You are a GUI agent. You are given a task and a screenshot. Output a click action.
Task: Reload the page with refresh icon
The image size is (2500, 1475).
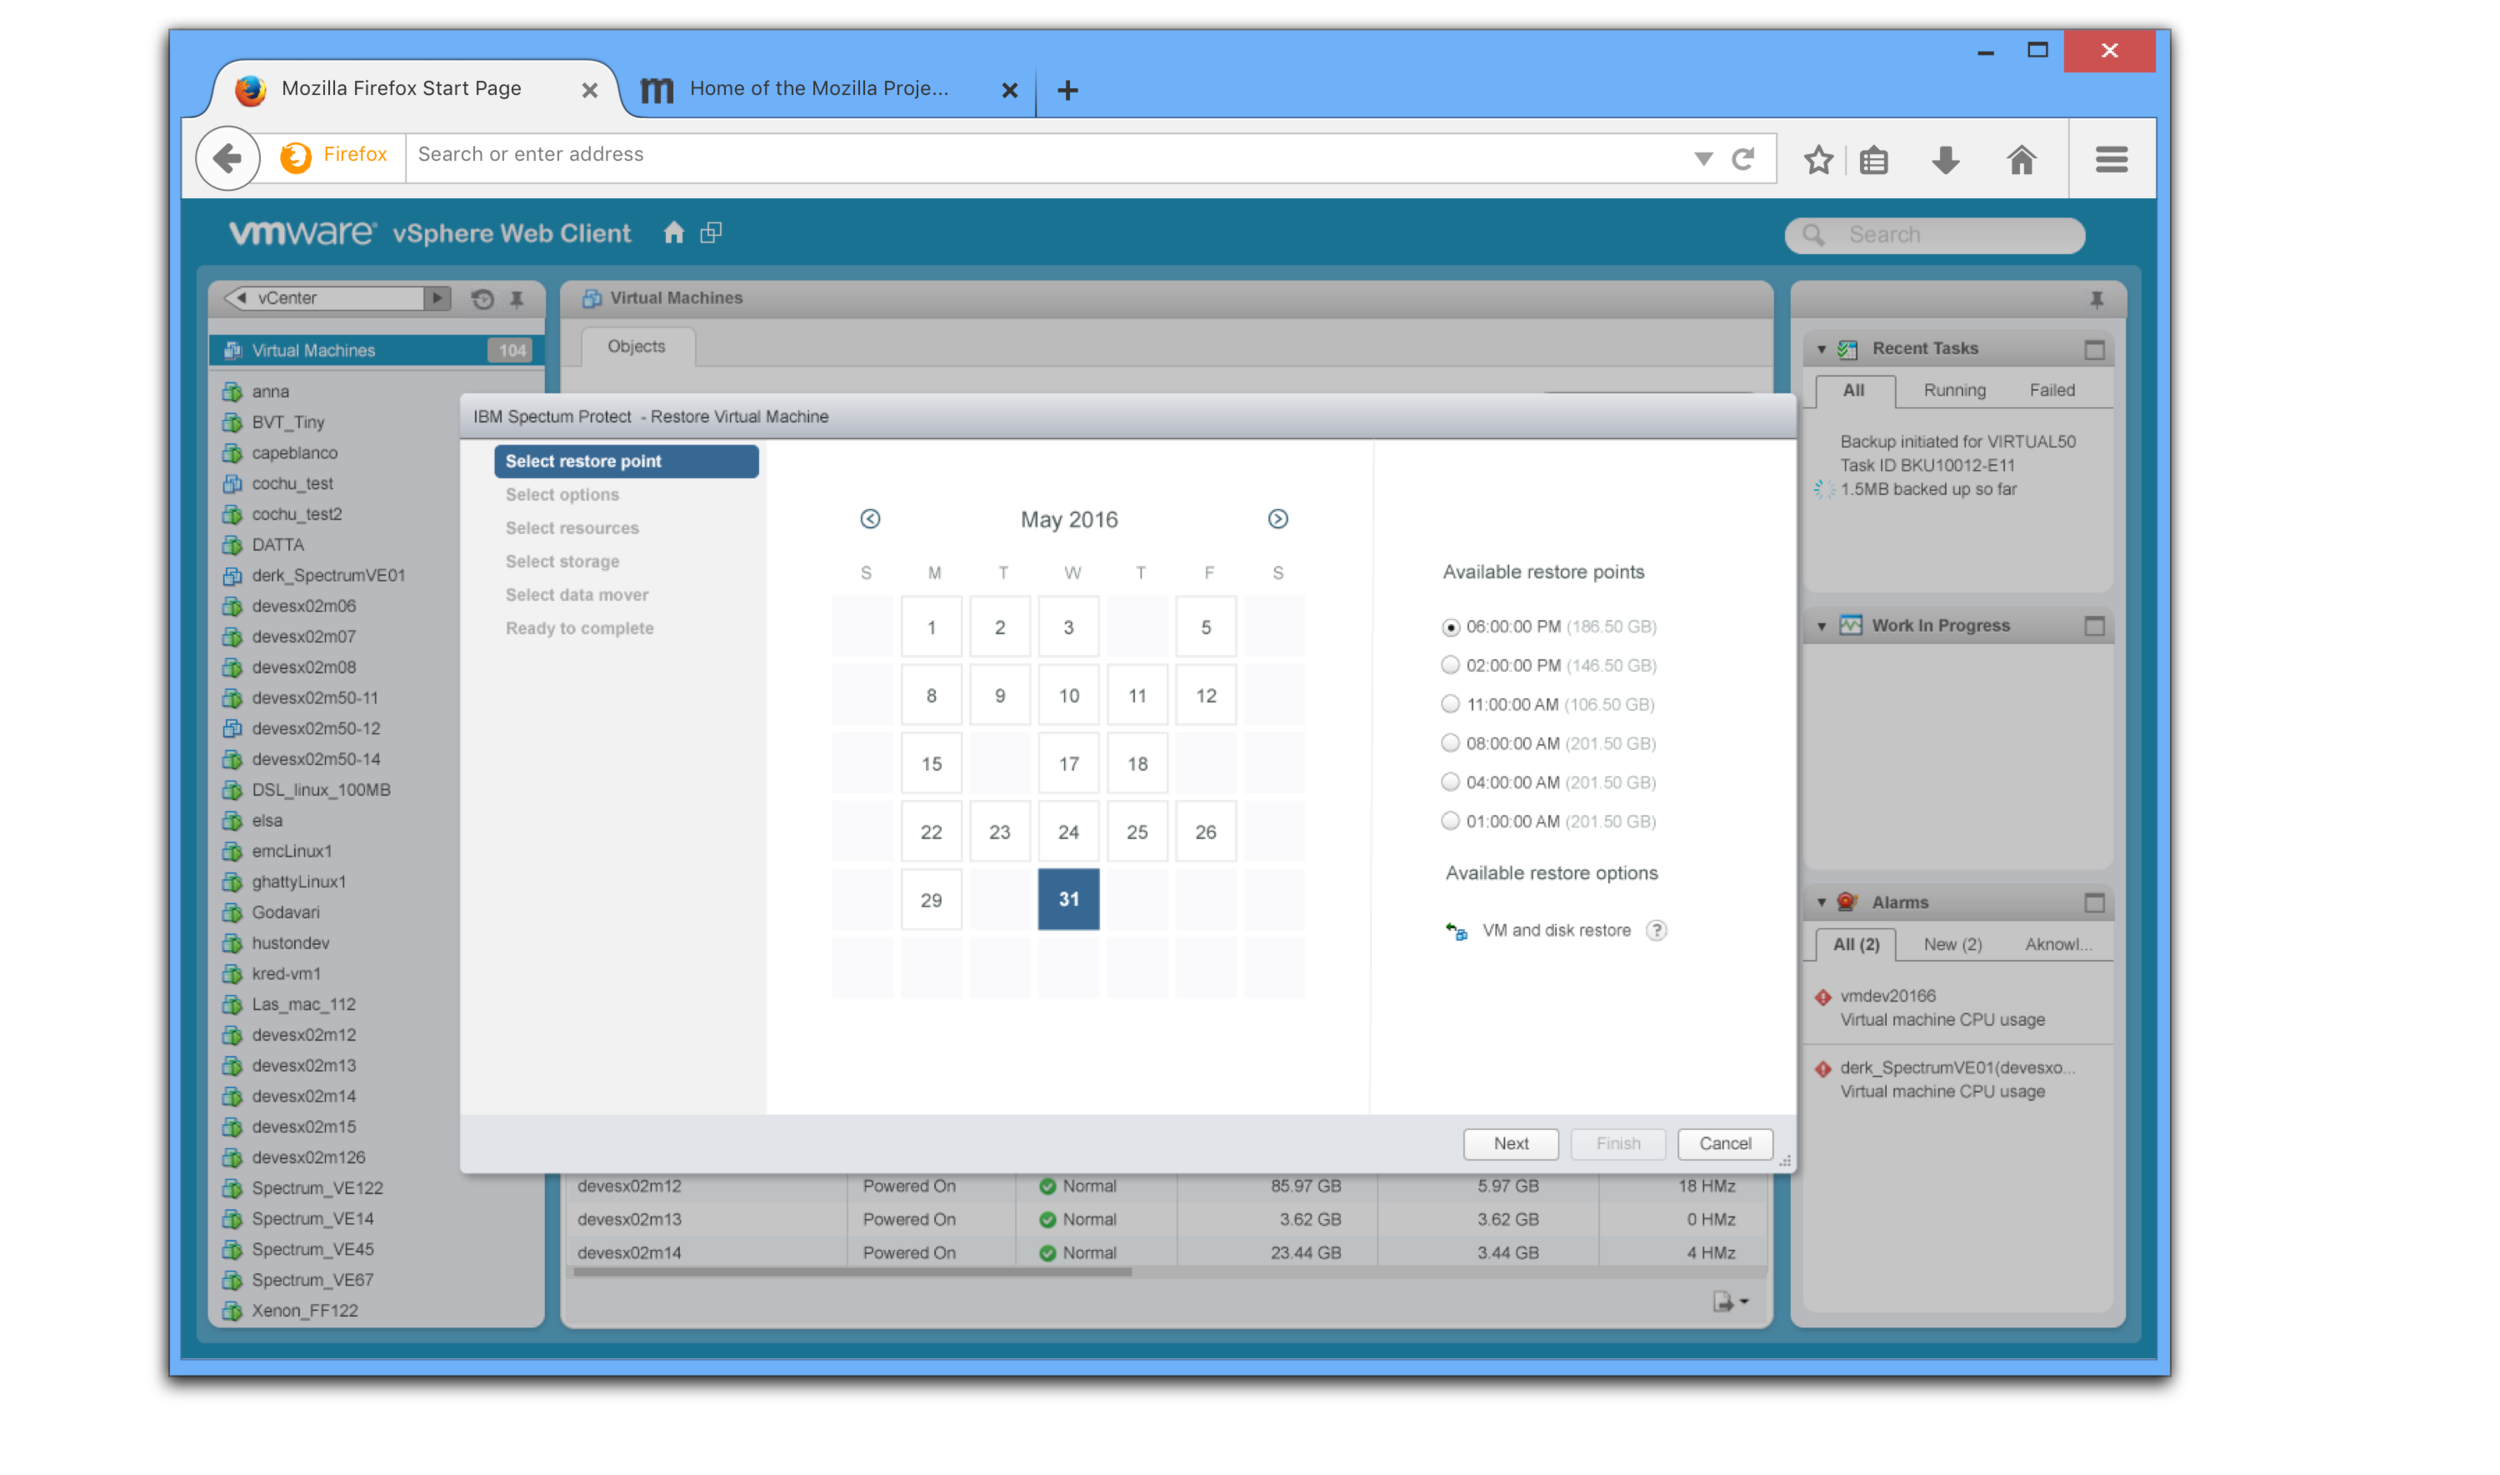[1743, 159]
